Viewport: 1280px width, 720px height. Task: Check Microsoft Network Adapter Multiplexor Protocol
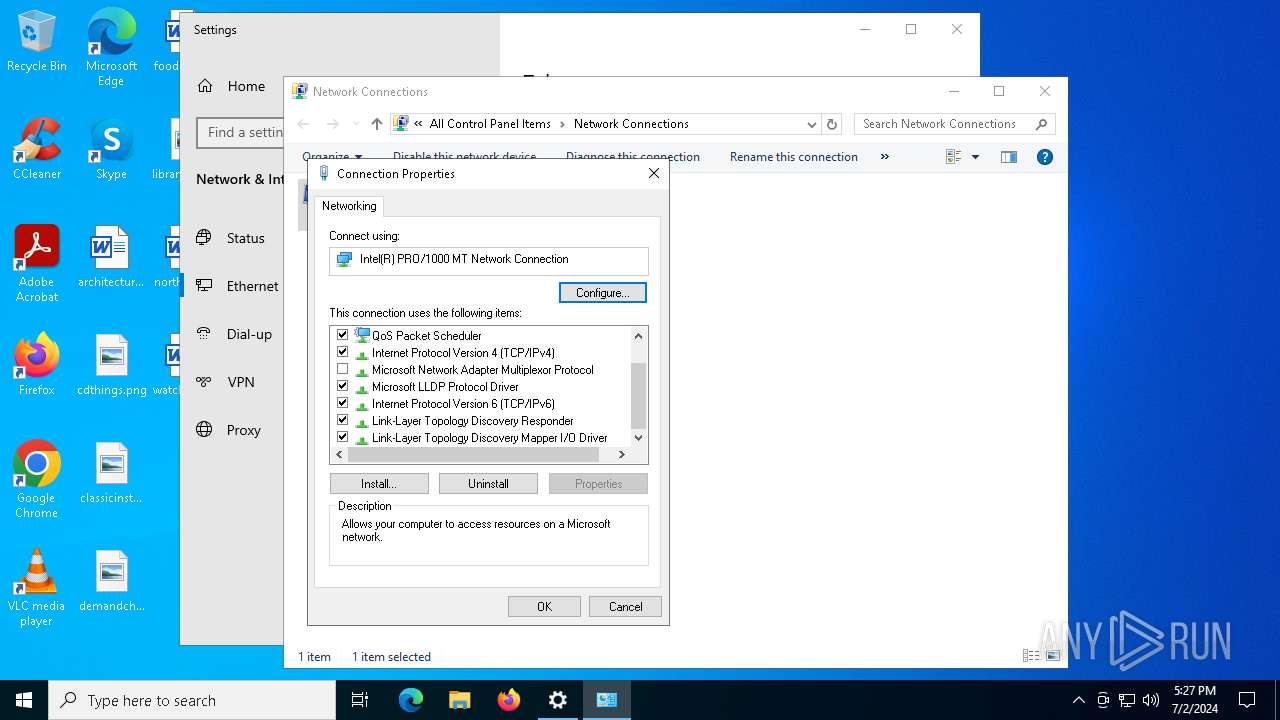coord(343,369)
